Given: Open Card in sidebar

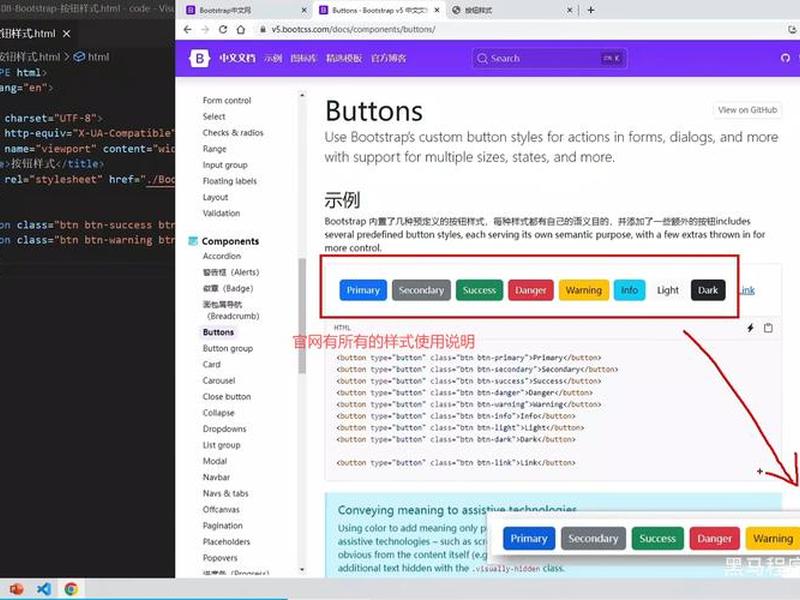Looking at the screenshot, I should pyautogui.click(x=211, y=364).
